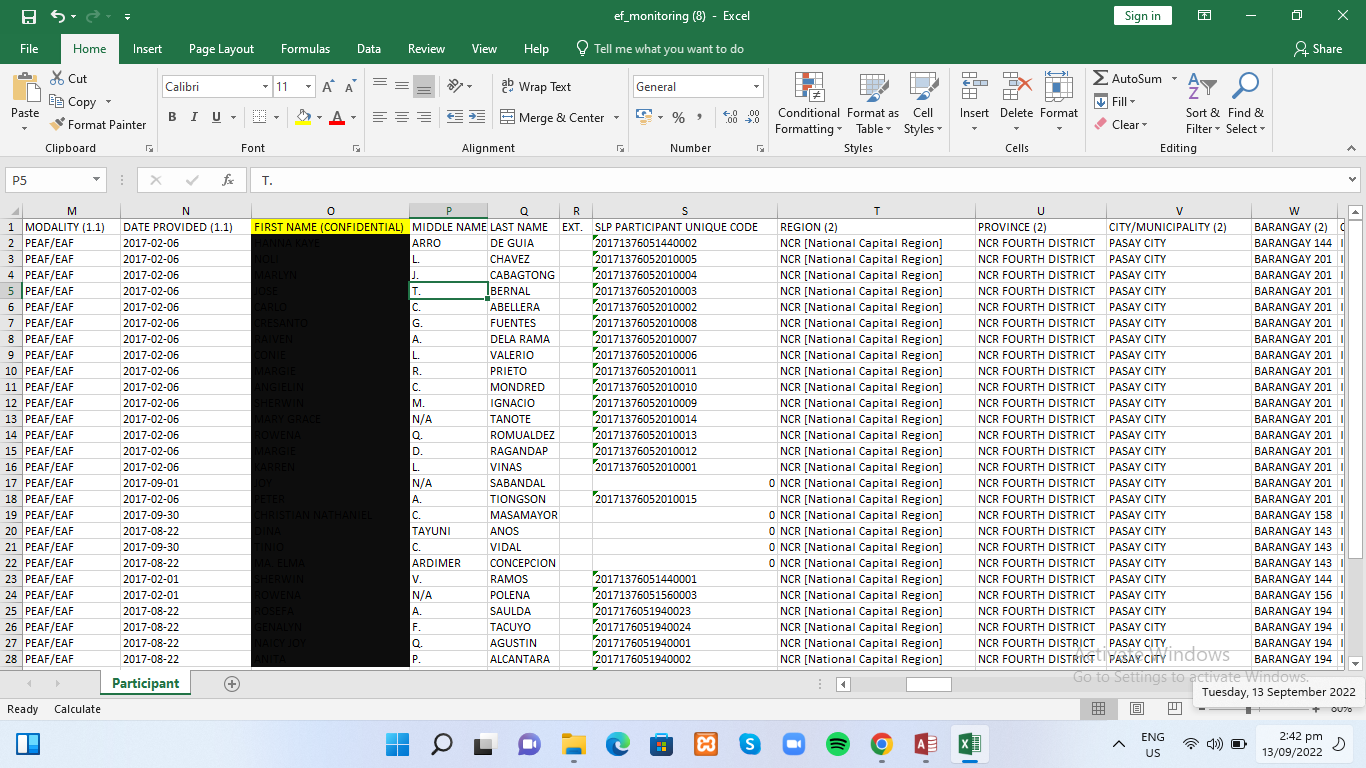The image size is (1366, 768).
Task: Expand the font name Calibri dropdown
Action: click(x=265, y=87)
